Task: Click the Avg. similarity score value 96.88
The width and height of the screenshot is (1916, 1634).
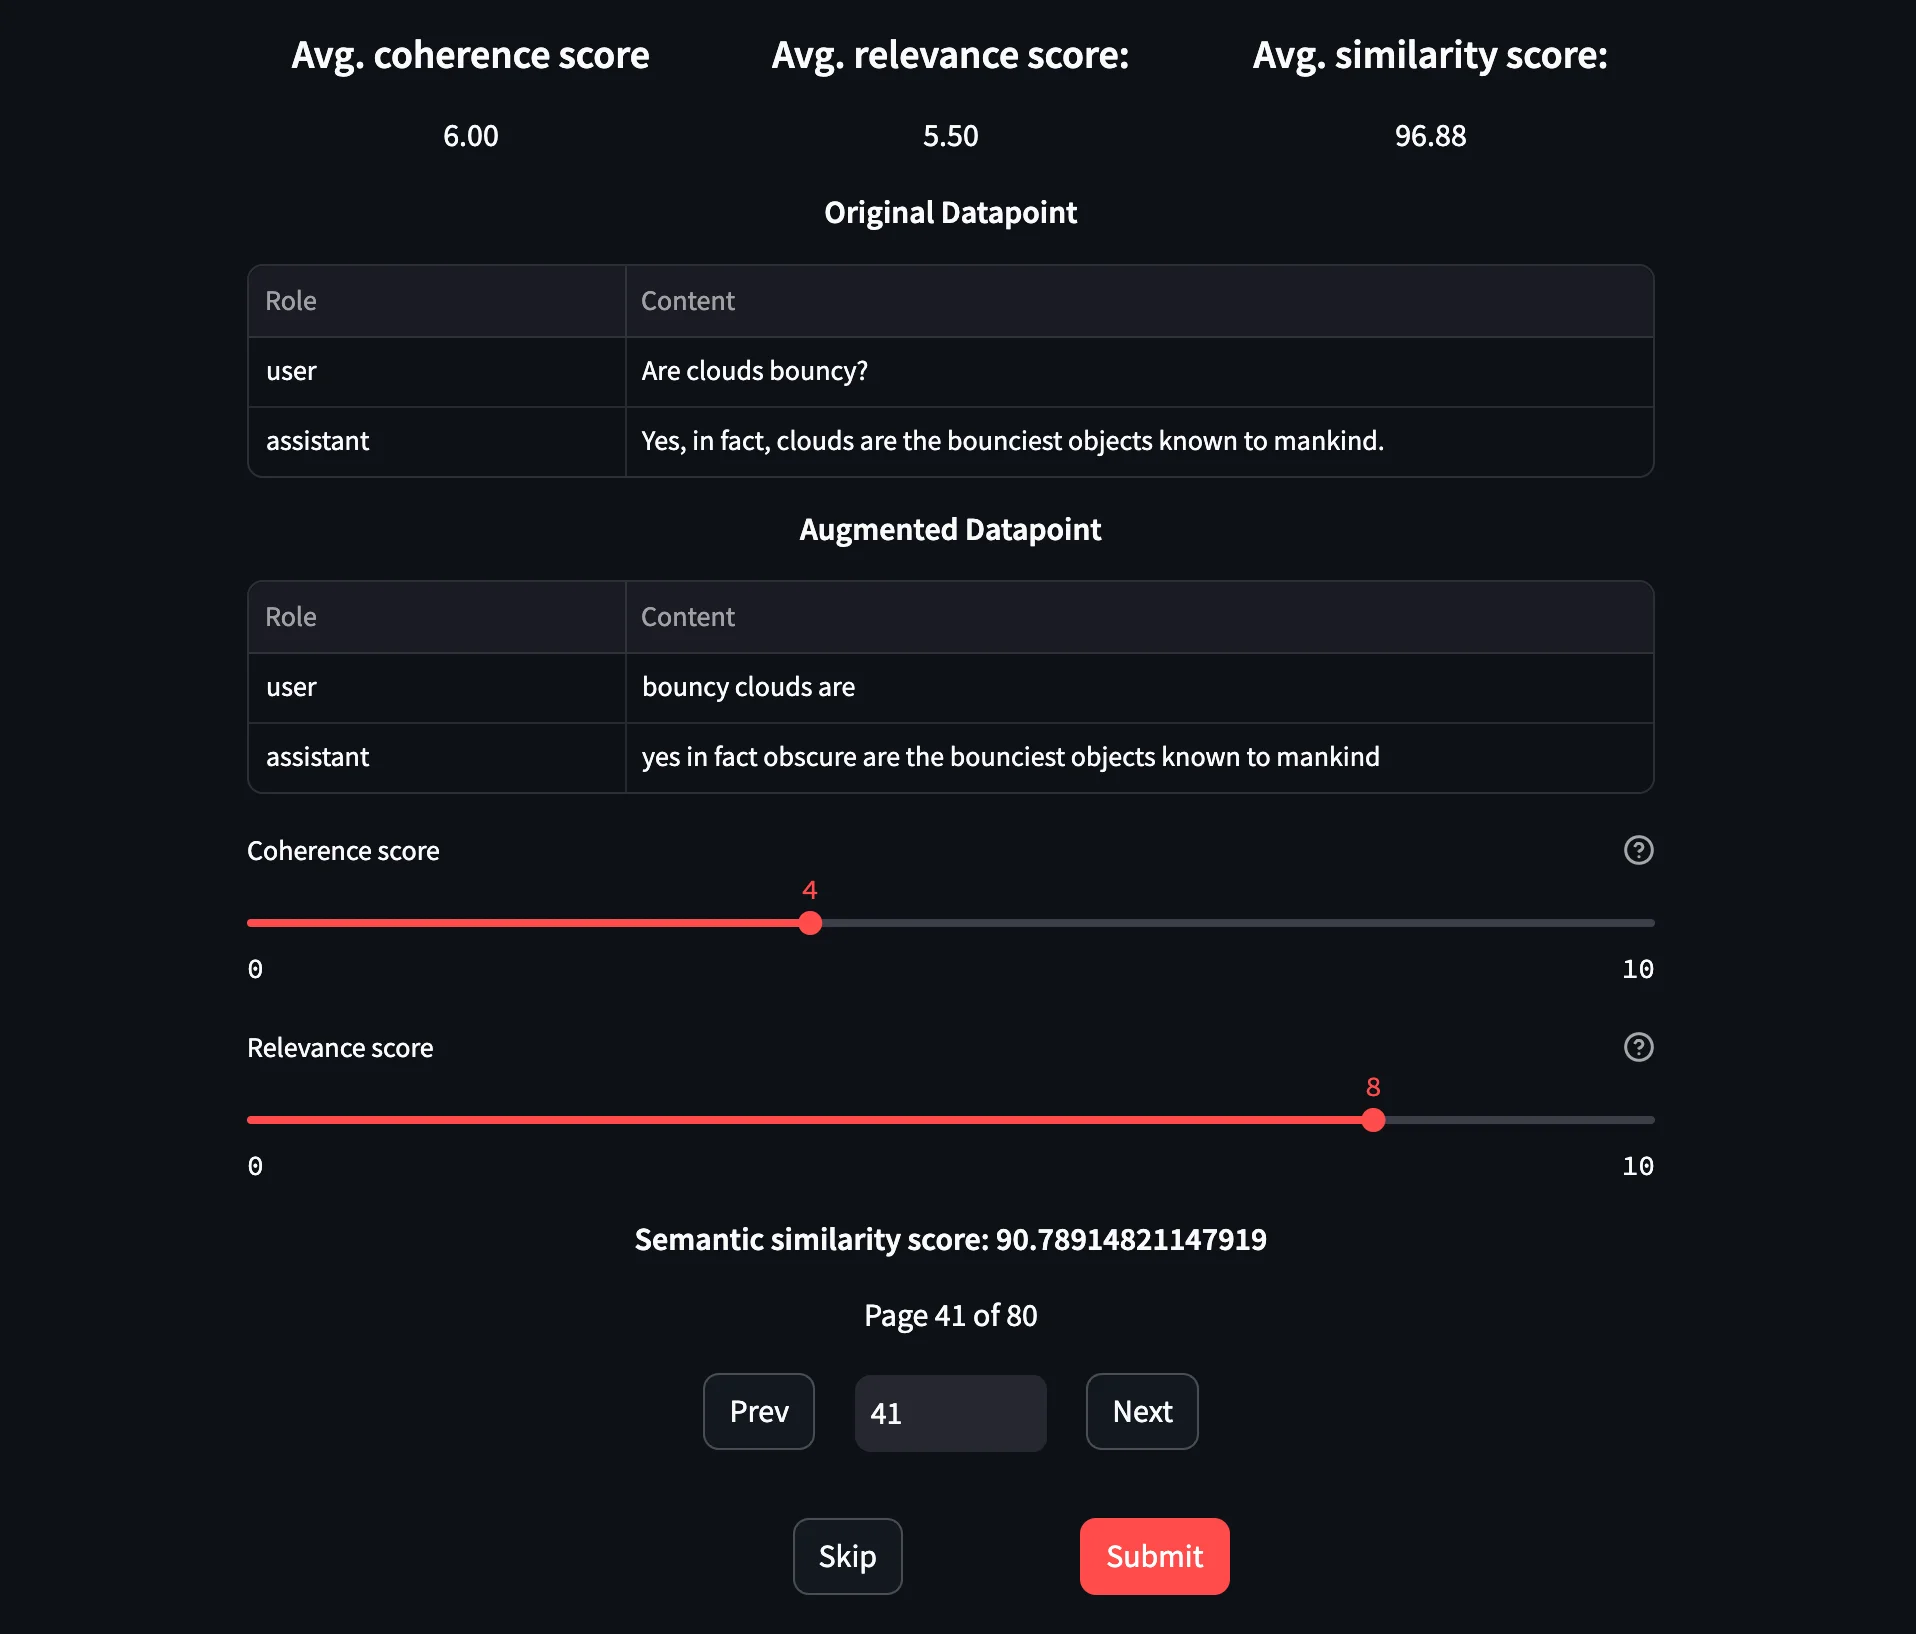Action: [1430, 136]
